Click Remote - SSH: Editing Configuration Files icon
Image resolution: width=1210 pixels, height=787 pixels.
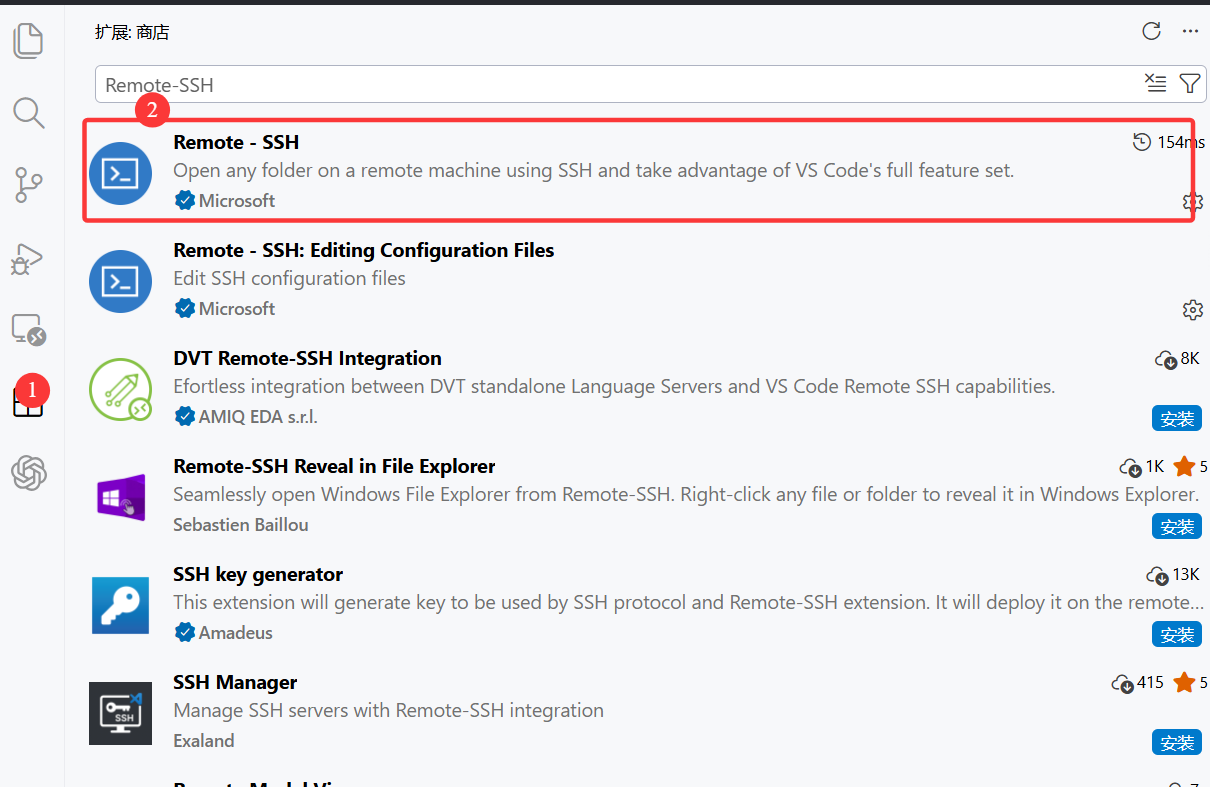[120, 281]
